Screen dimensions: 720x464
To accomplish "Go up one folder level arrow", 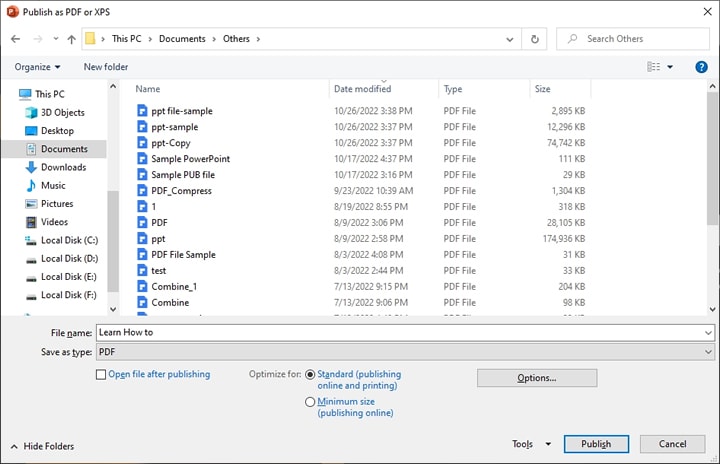I will [71, 39].
